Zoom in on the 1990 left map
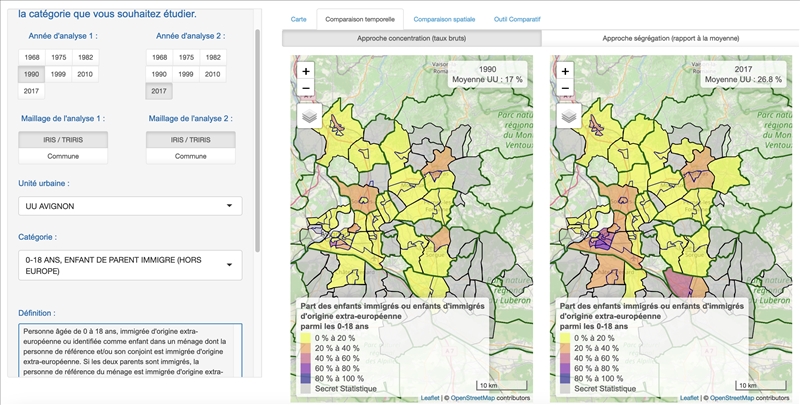Viewport: 800px width, 405px height. click(x=306, y=72)
